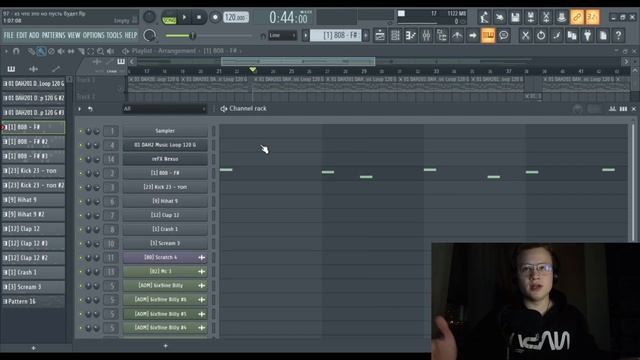640x360 pixels.
Task: Click the main volume knob
Action: (x=149, y=36)
